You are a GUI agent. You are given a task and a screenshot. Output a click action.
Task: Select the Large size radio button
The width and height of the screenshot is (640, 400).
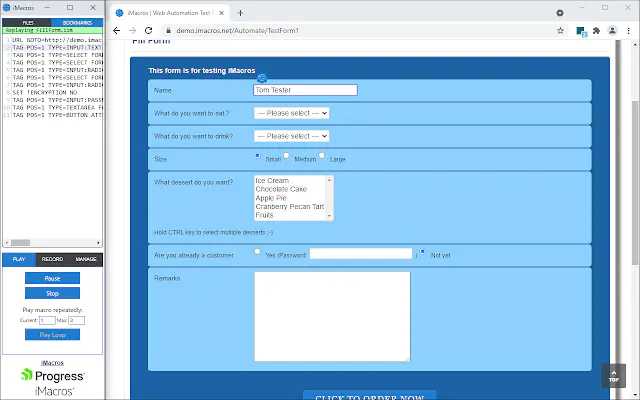pos(321,156)
